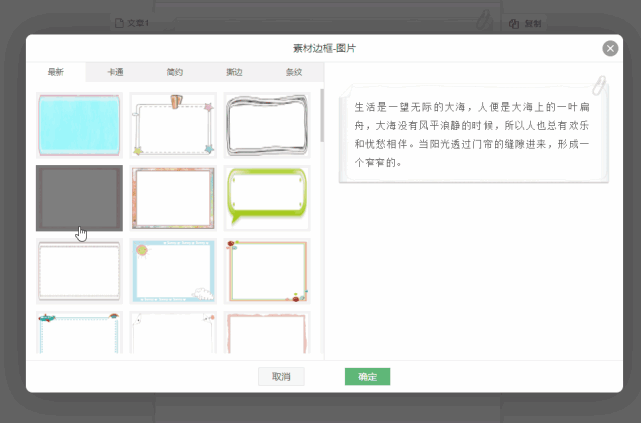Switch to the 撕边 tab

234,72
